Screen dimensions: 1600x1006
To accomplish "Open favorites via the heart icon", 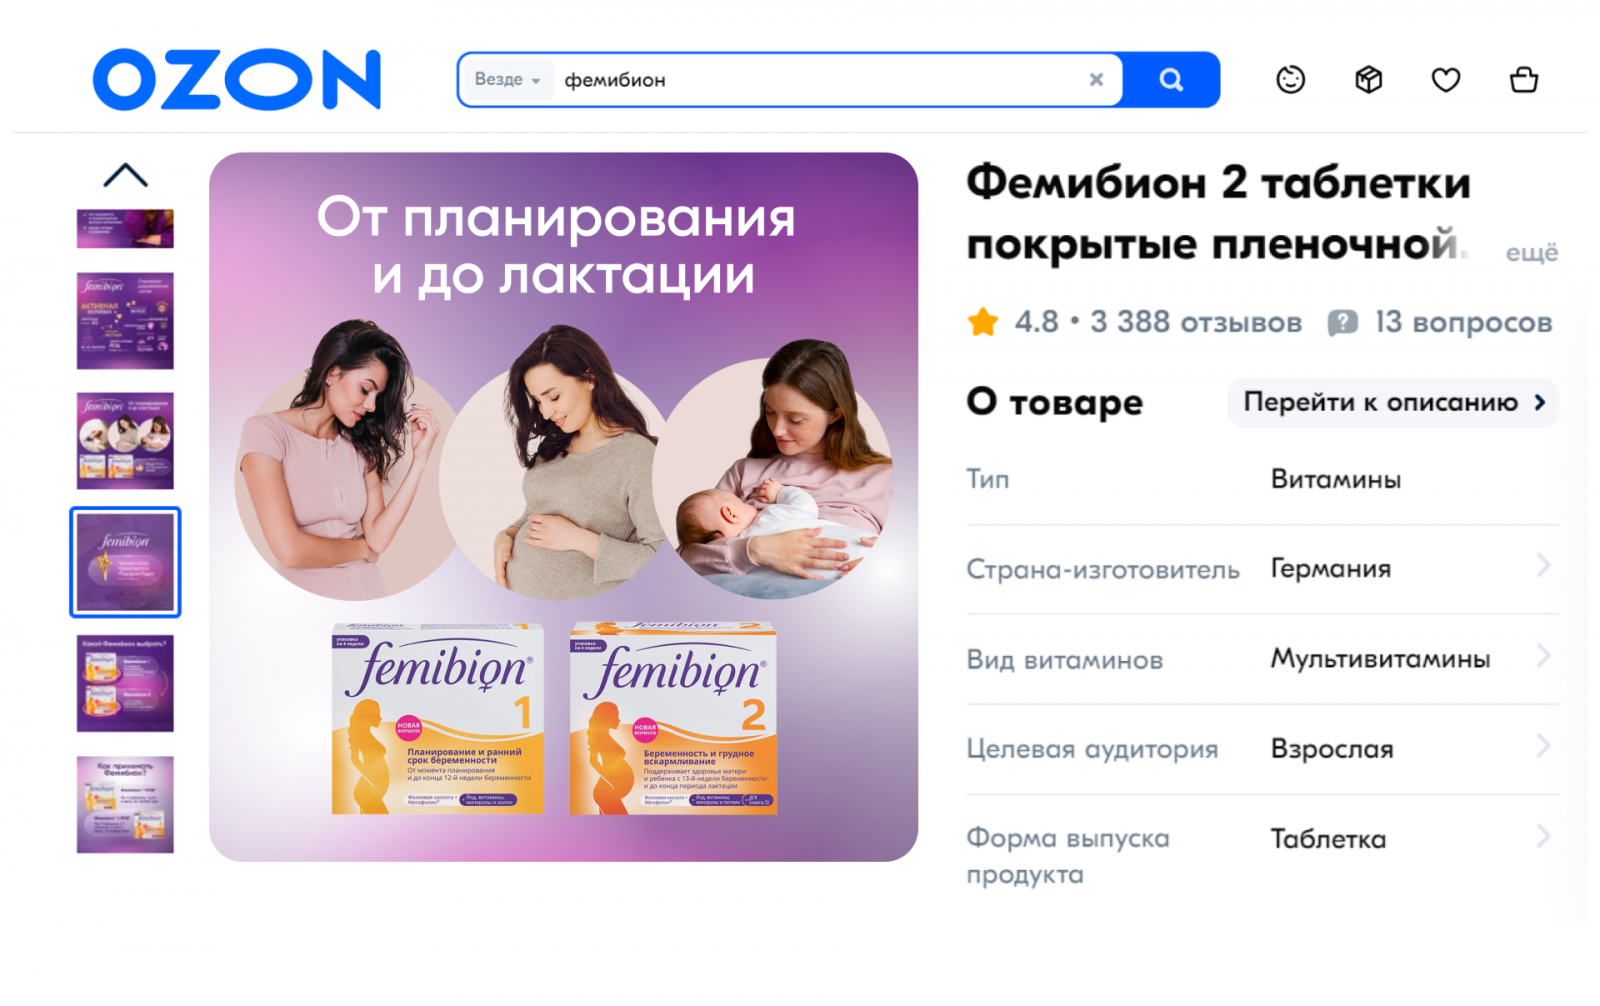I will point(1446,79).
